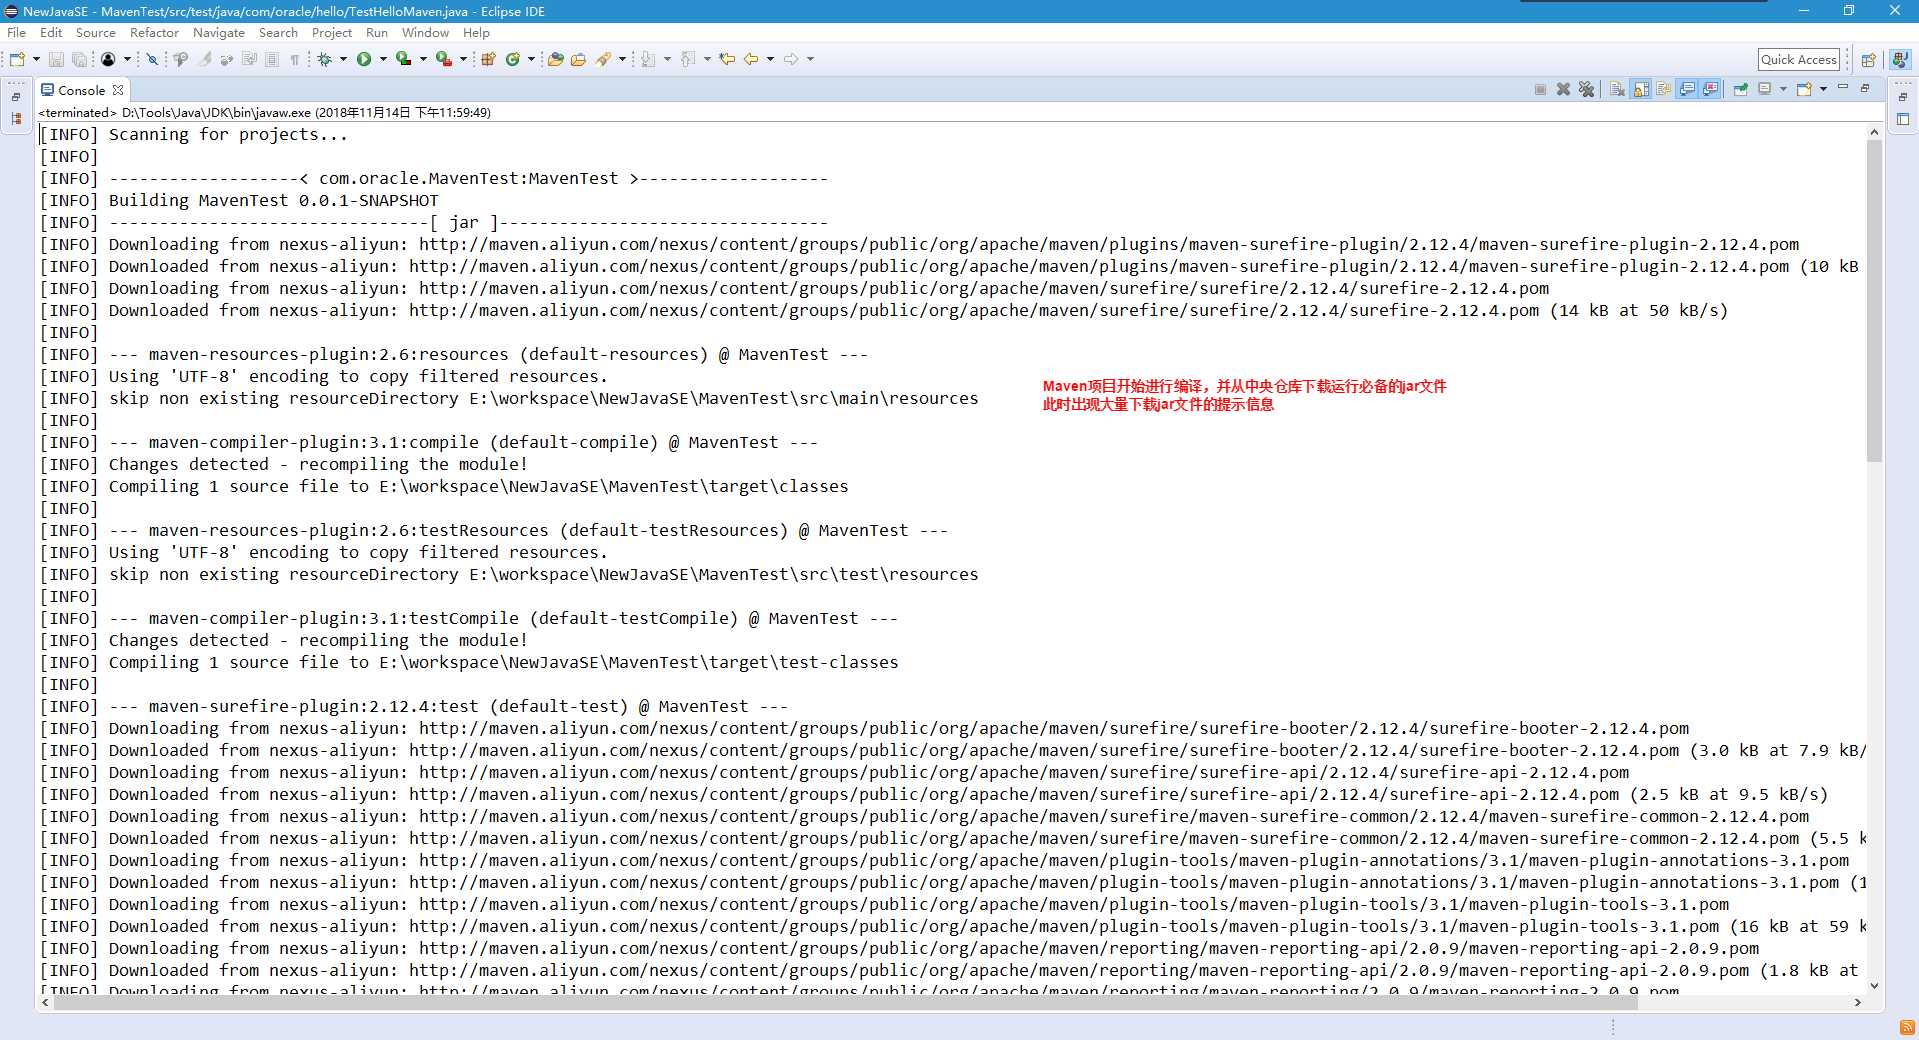Viewport: 1919px width, 1040px height.
Task: Click the Quick Access search field
Action: (x=1799, y=59)
